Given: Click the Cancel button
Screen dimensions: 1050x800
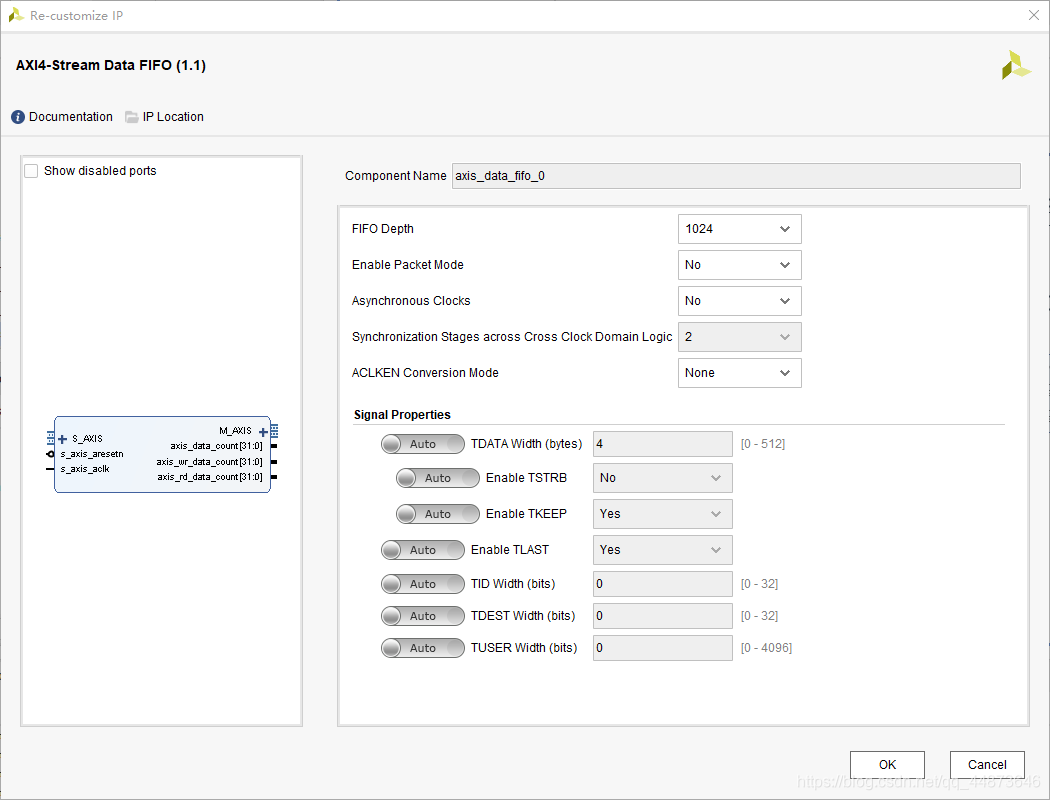Looking at the screenshot, I should tap(987, 765).
